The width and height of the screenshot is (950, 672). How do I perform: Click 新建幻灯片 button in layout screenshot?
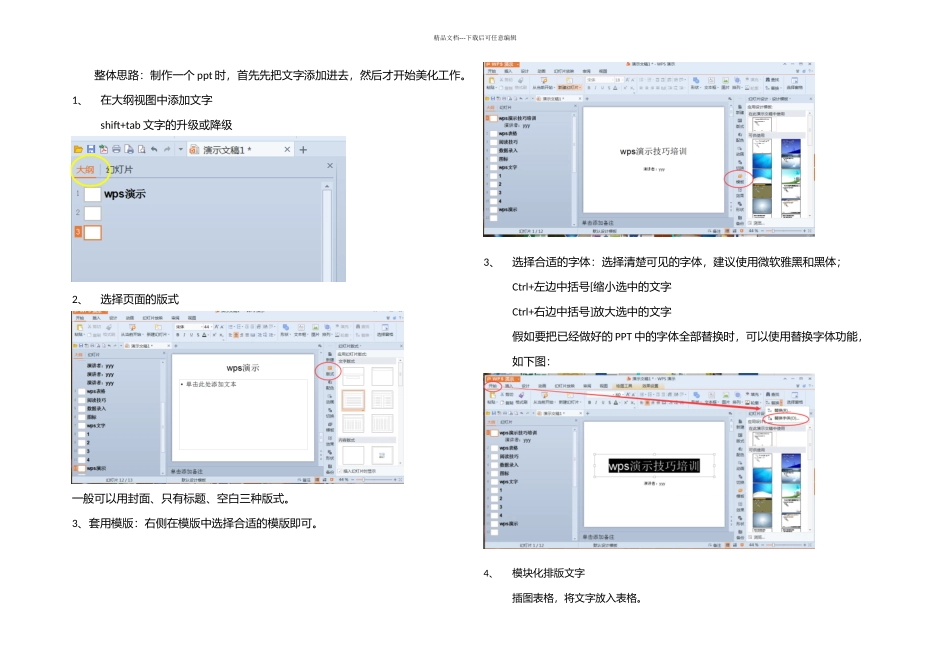click(157, 330)
